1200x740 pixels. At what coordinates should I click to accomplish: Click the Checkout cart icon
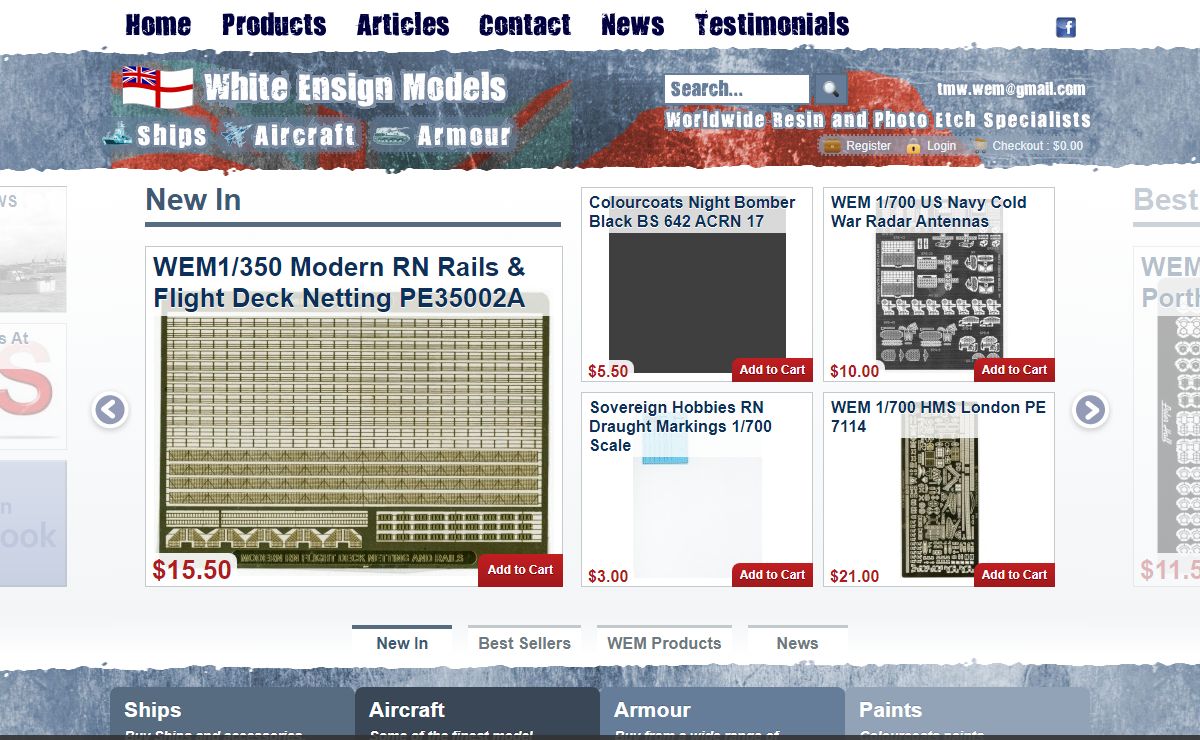980,146
